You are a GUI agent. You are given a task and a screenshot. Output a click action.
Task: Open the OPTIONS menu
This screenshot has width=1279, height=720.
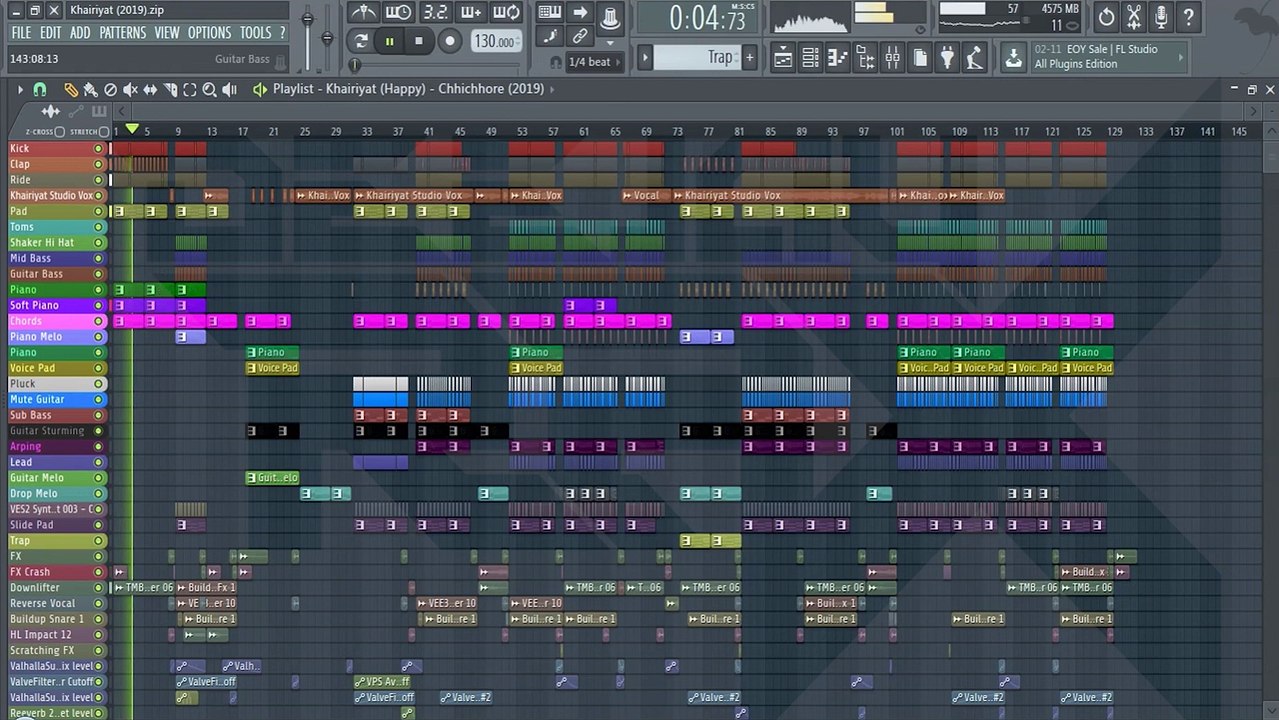(x=210, y=33)
